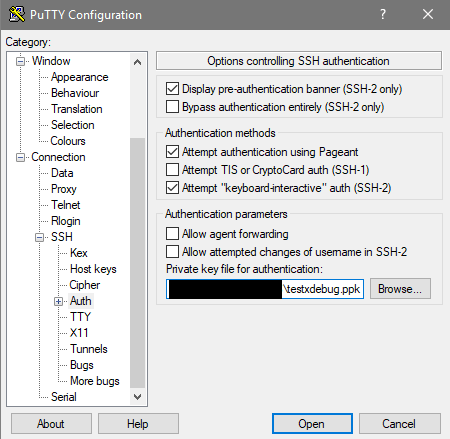
Task: Select SSH in category tree
Action: [x=62, y=237]
